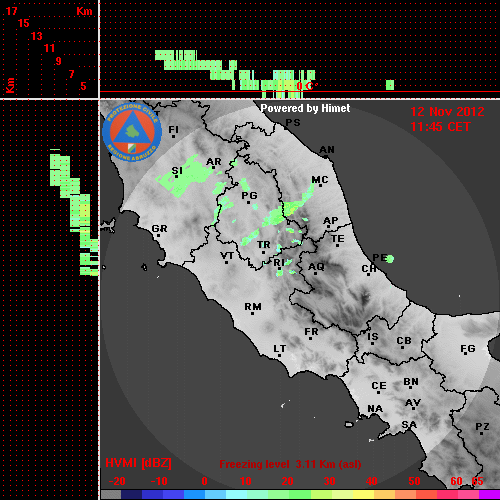
Task: Click the -20 value on dBZ scale
Action: coord(117,481)
